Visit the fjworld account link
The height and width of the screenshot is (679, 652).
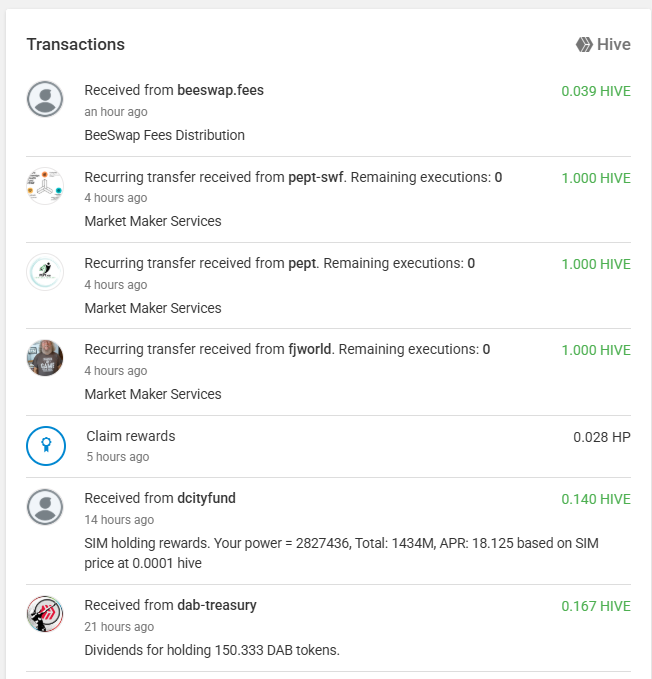coord(311,349)
